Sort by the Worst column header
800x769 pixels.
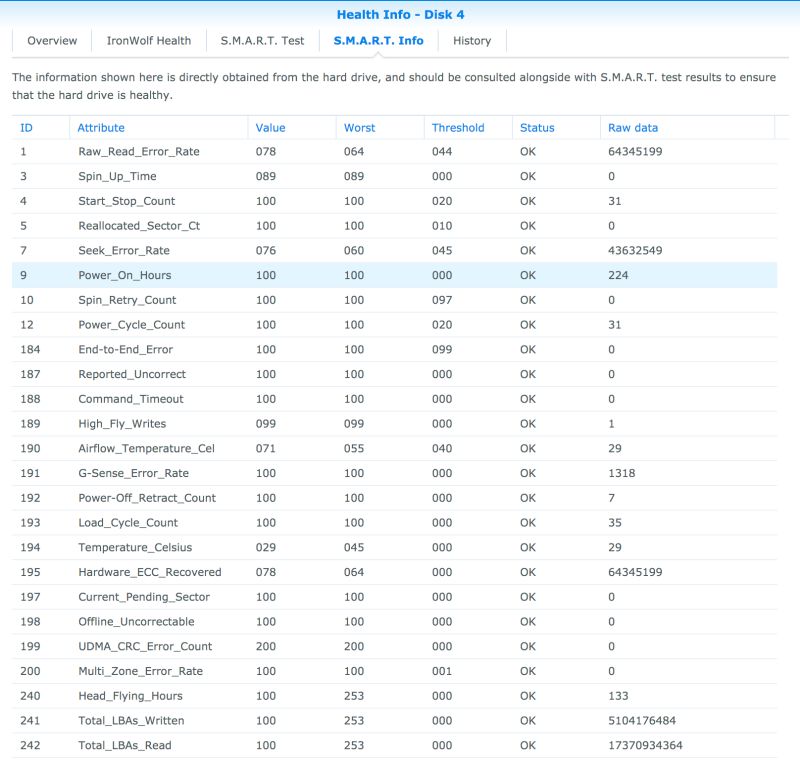380,128
